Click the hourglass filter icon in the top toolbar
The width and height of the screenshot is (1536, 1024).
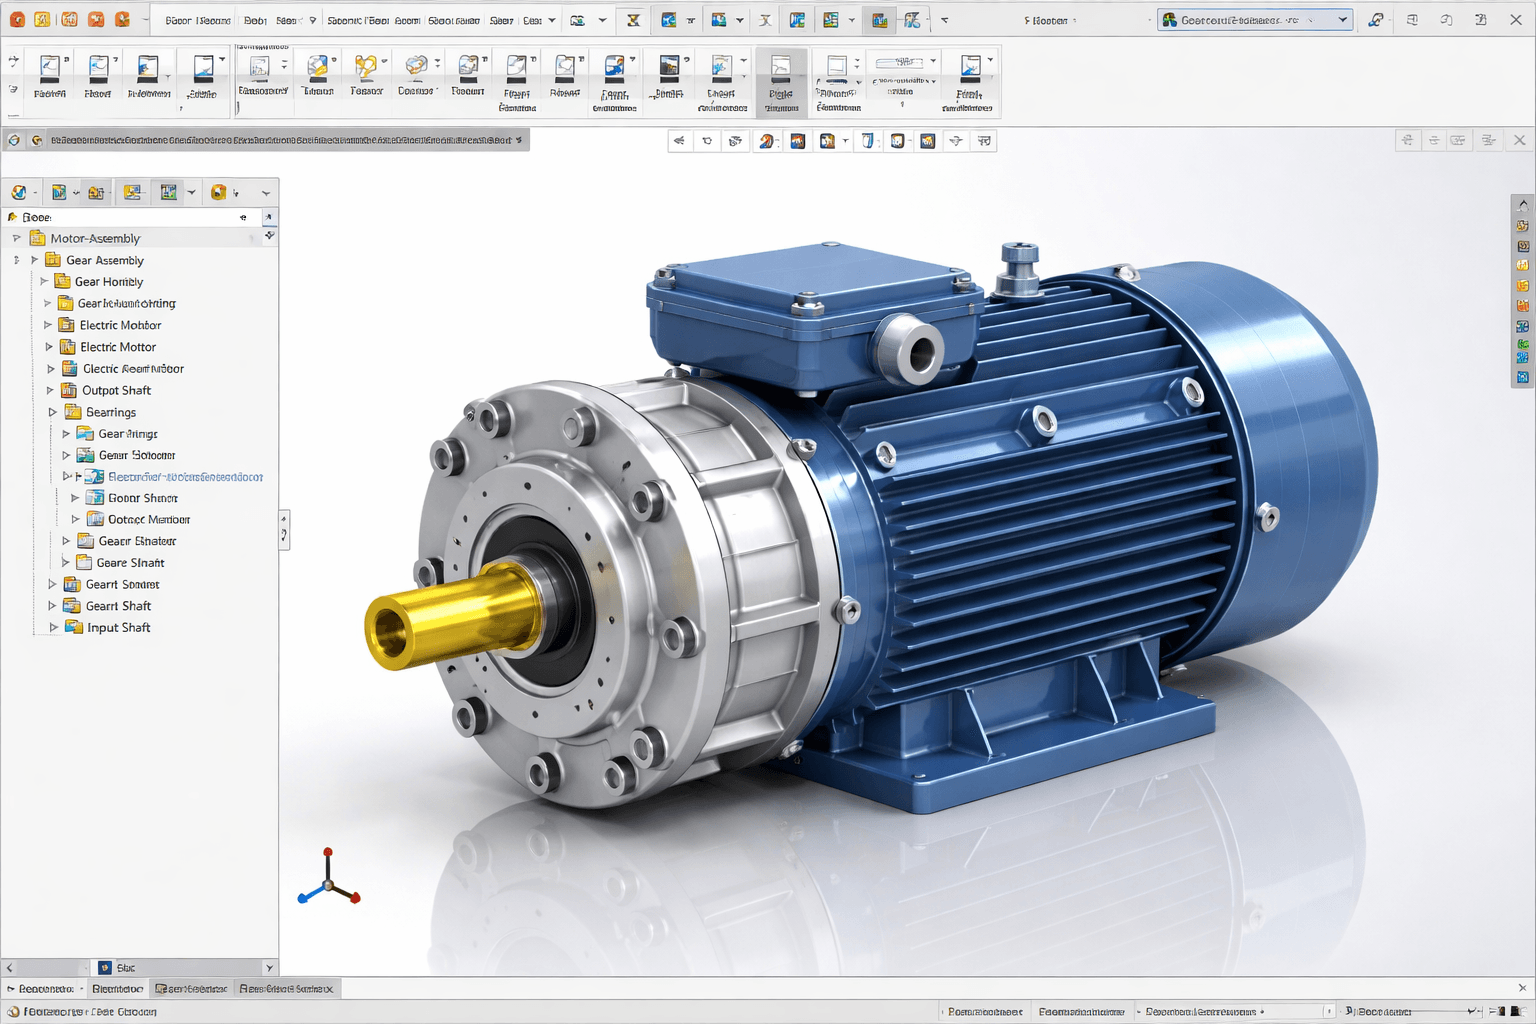pyautogui.click(x=633, y=19)
